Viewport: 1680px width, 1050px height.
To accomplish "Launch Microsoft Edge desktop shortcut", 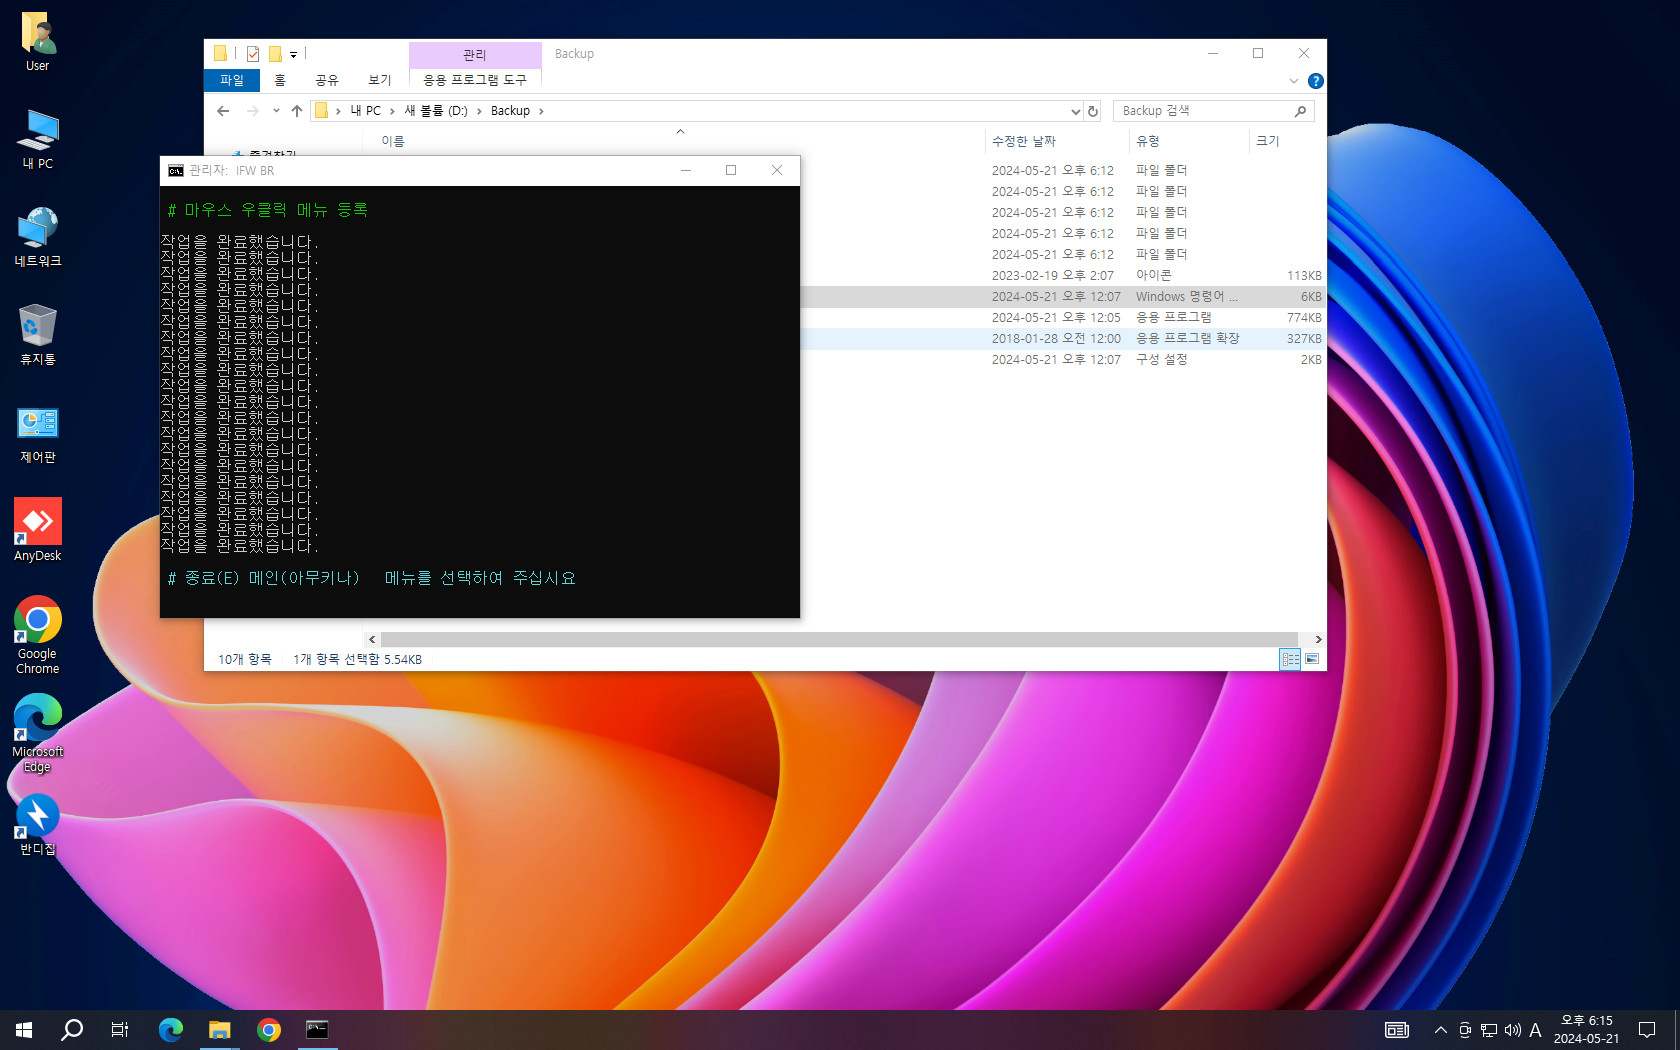I will point(38,733).
